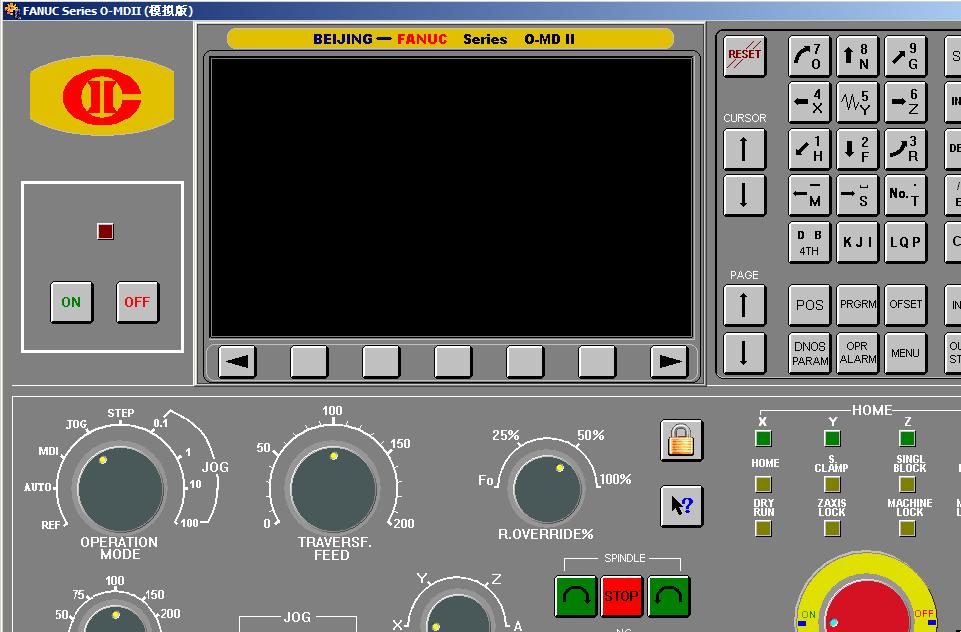Move CURSOR up with arrow key
This screenshot has width=961, height=632.
[744, 149]
